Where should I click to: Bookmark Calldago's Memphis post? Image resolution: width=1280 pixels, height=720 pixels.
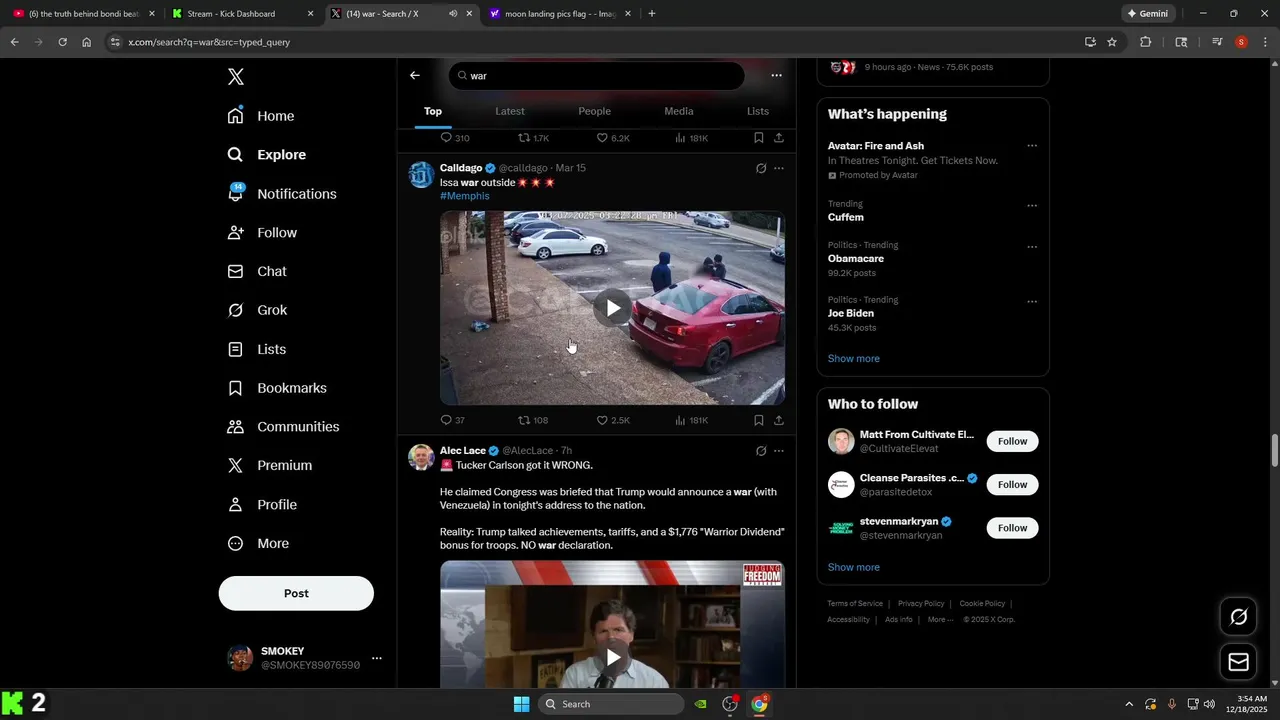759,420
